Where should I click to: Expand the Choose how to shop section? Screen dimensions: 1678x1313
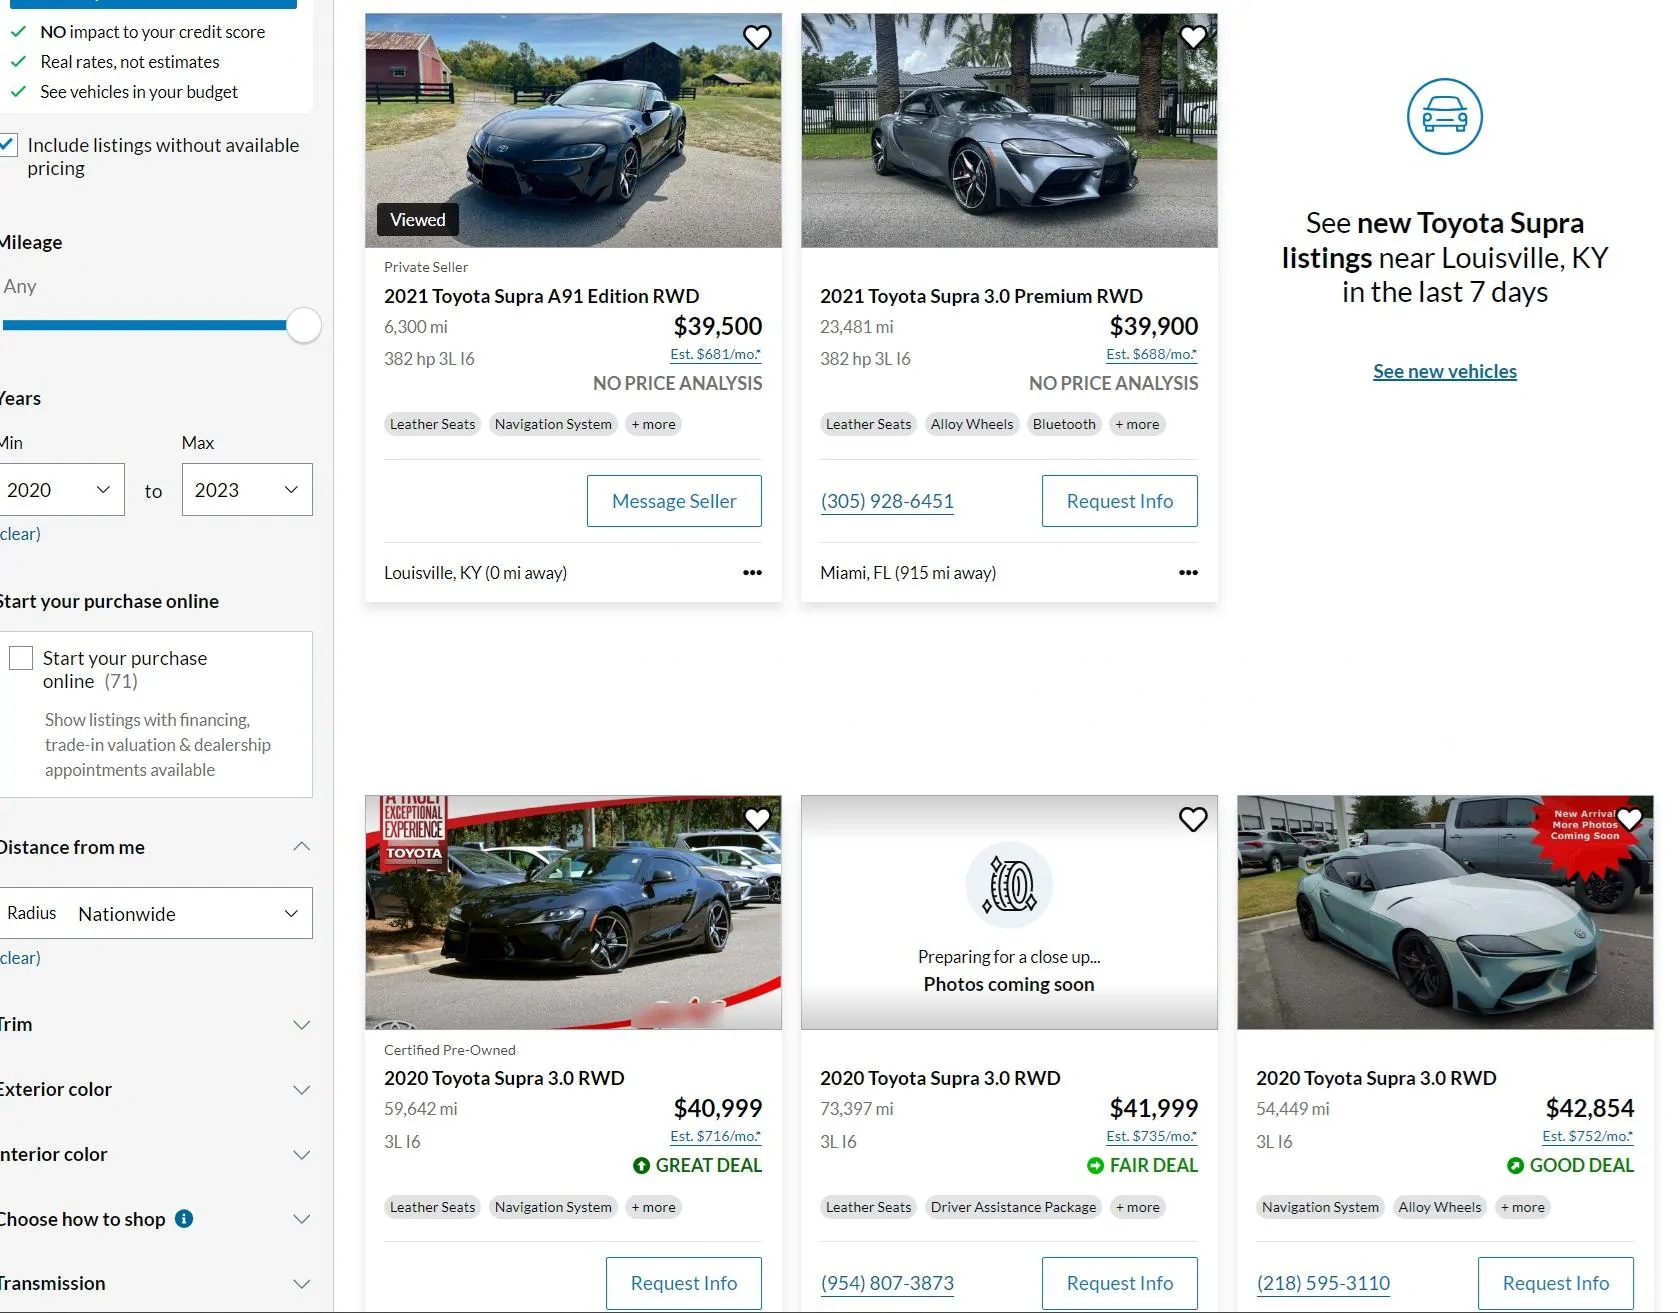point(301,1219)
